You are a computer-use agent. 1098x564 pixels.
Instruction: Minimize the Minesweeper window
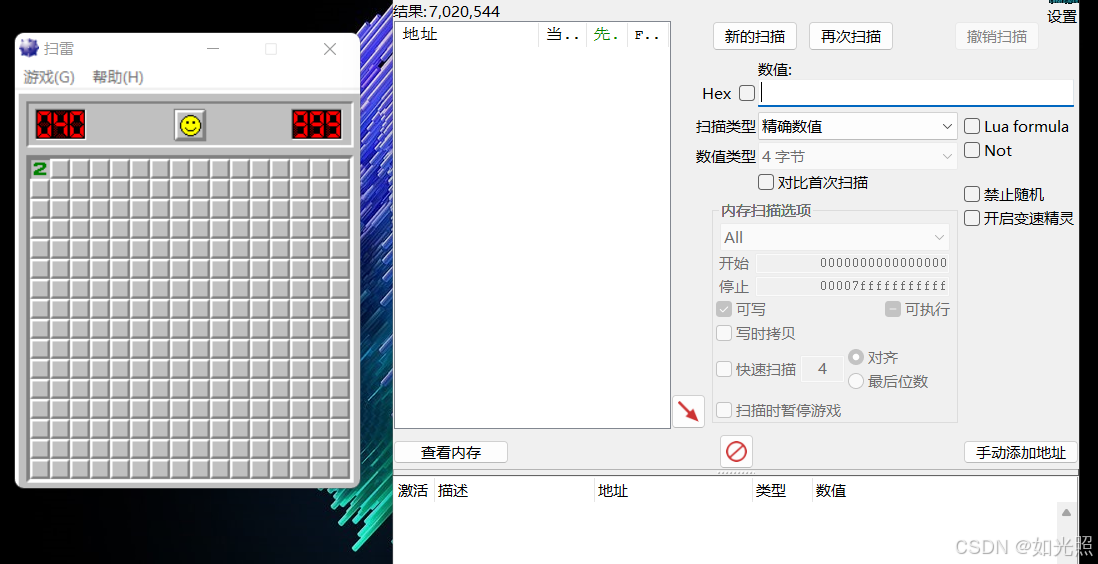click(213, 48)
